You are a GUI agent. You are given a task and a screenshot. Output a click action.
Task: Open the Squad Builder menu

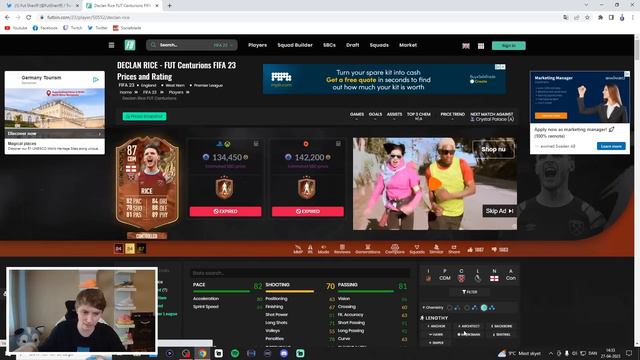click(x=295, y=45)
